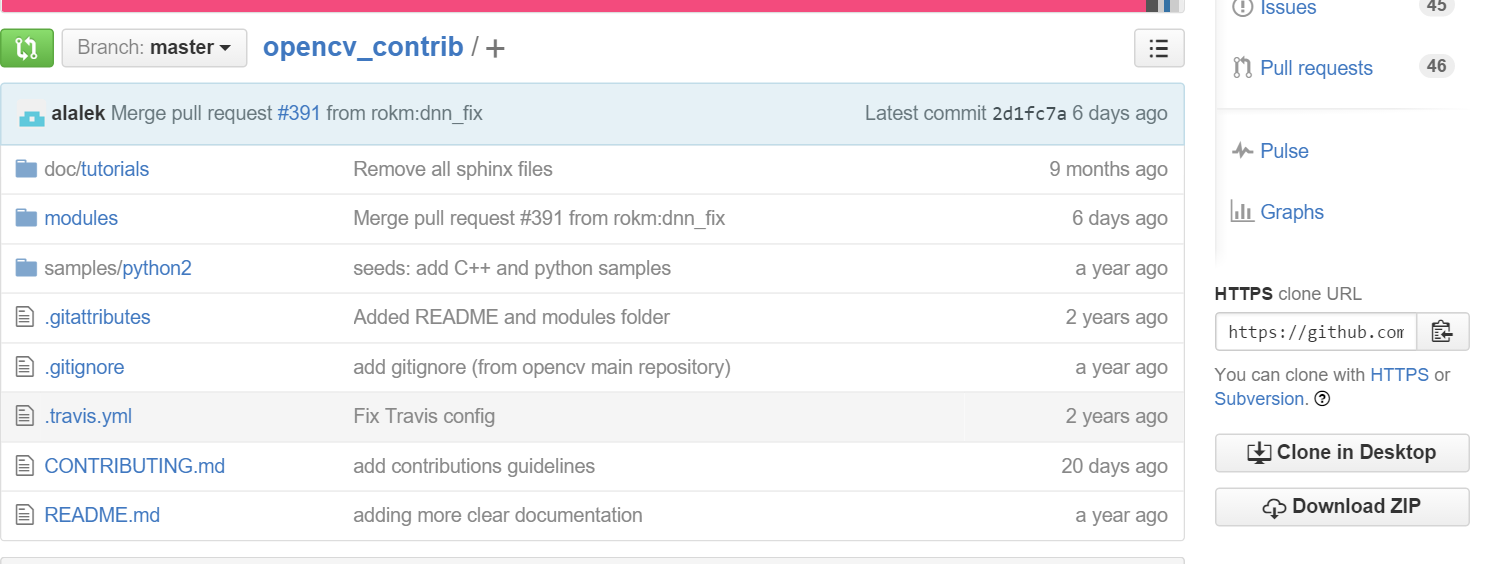Click file icon beside .gitattributes

coord(26,317)
